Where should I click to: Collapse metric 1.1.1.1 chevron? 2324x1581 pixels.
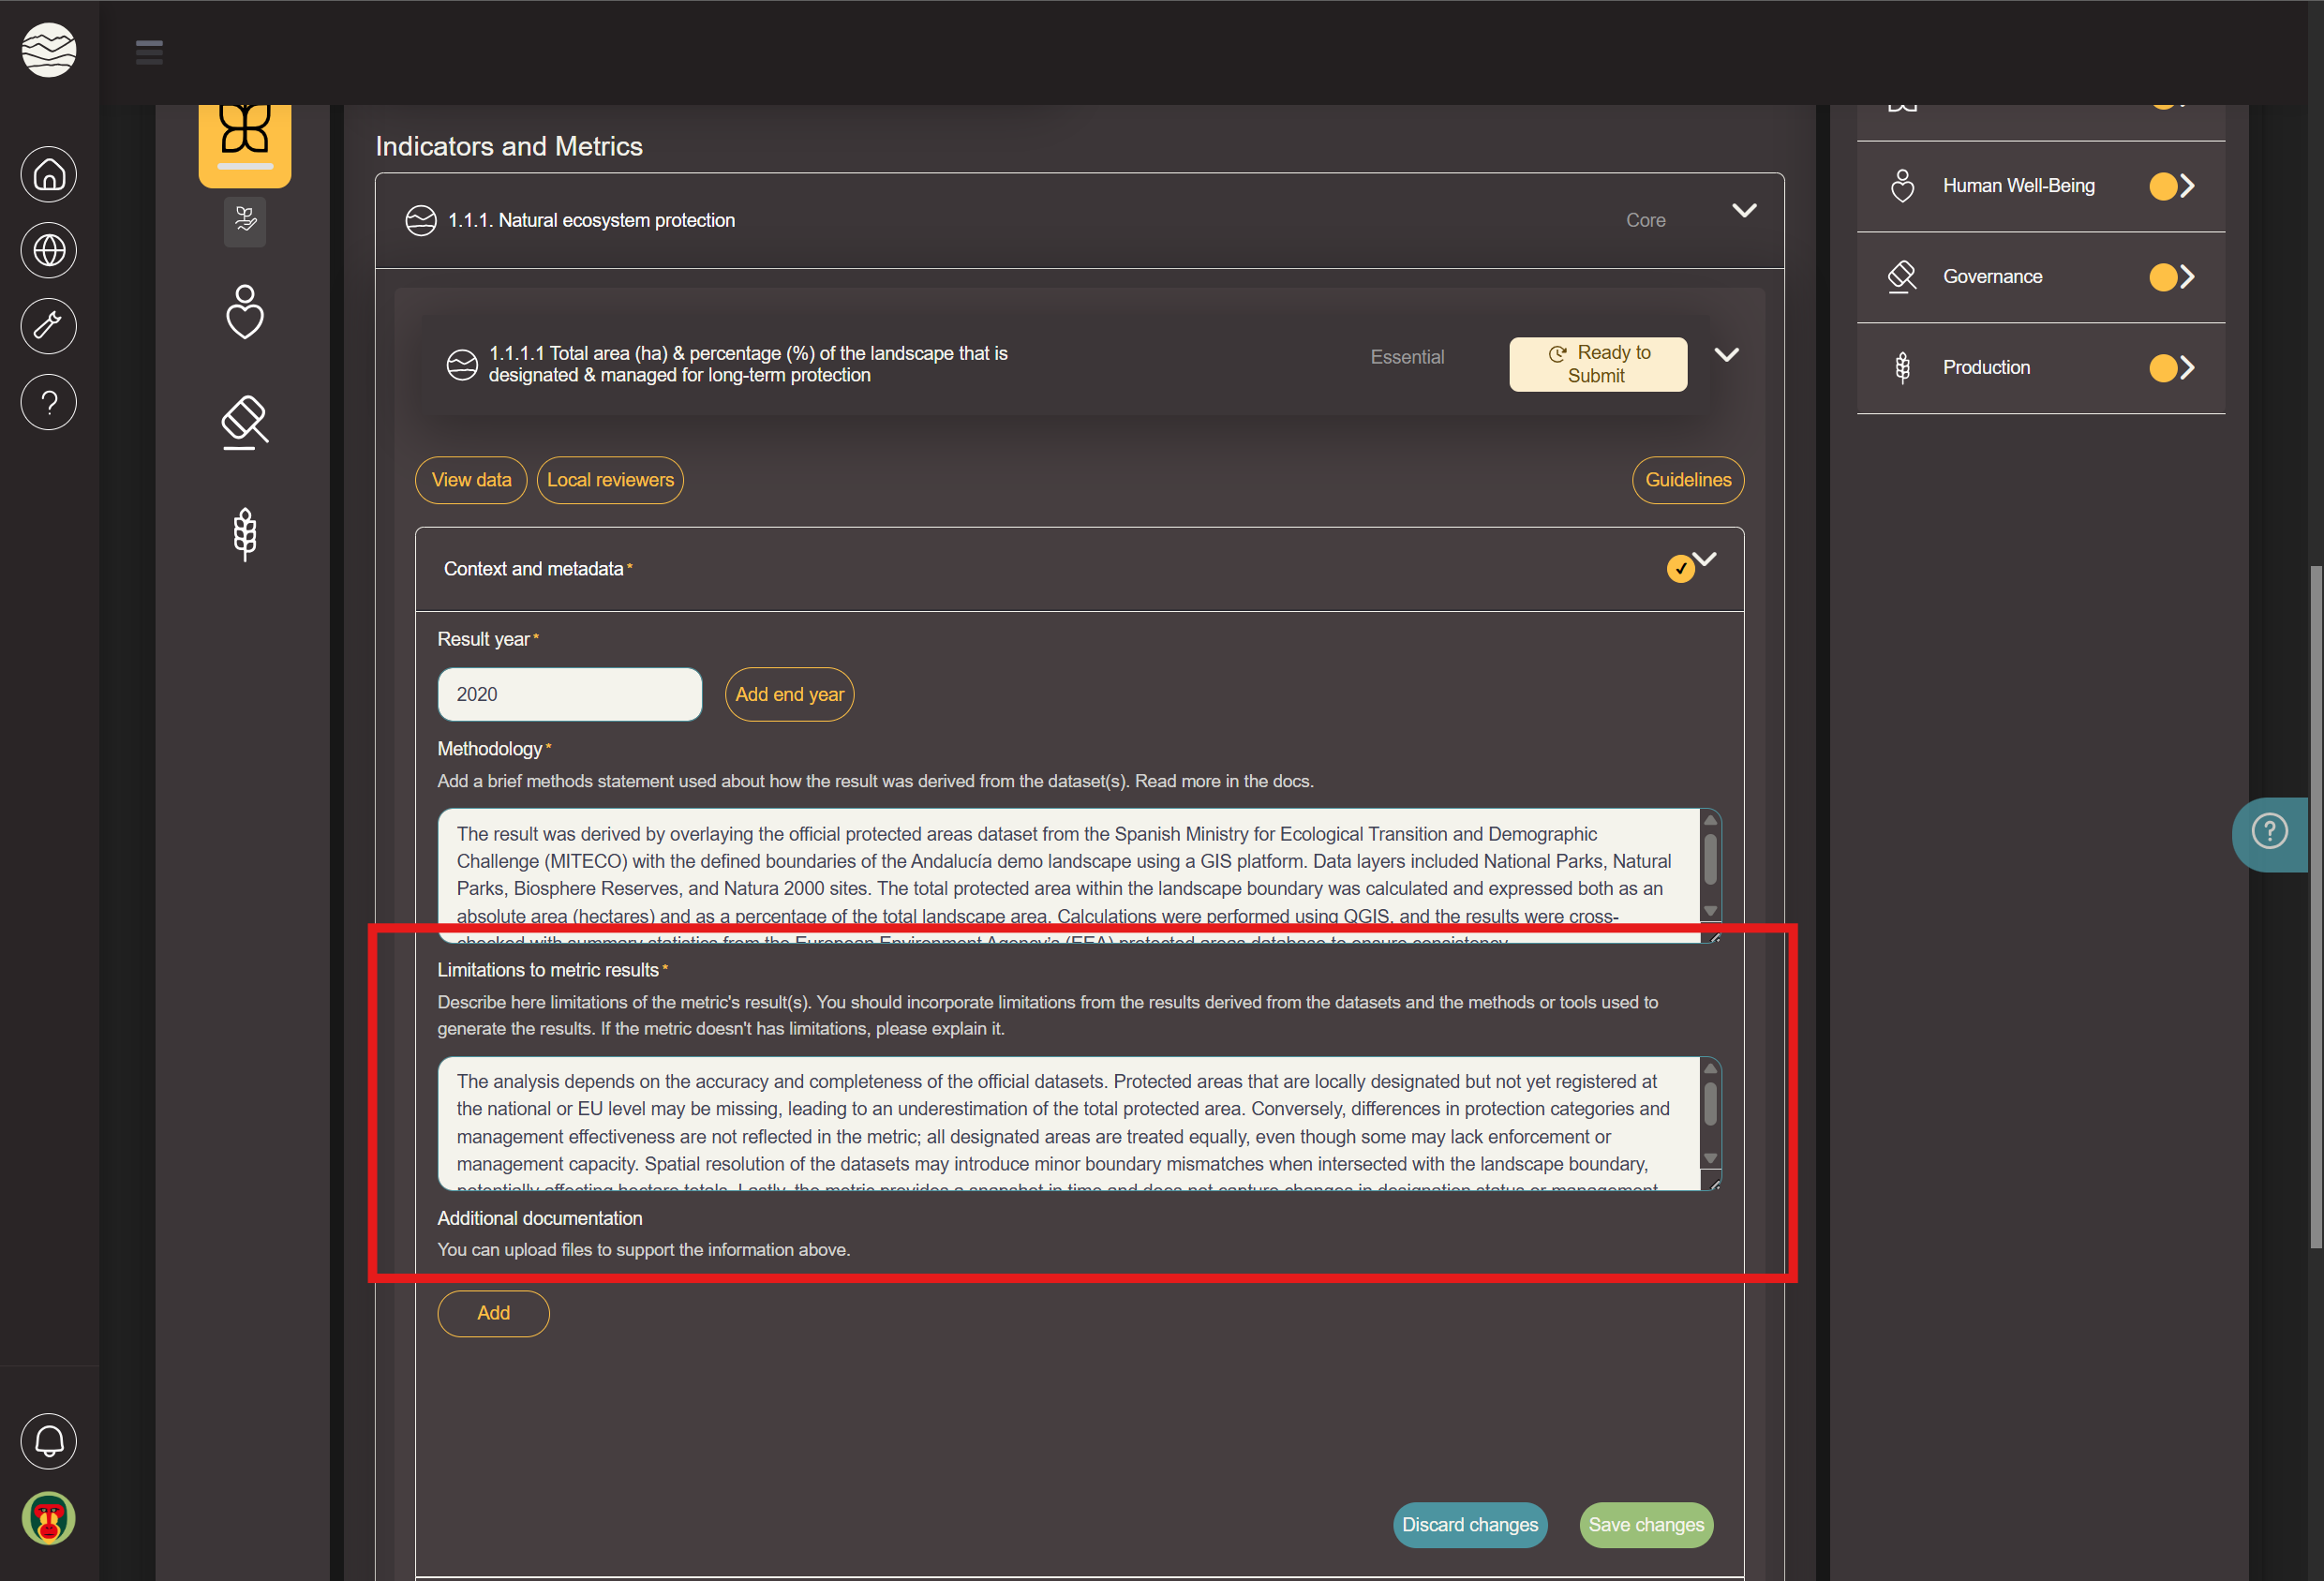pyautogui.click(x=1727, y=355)
